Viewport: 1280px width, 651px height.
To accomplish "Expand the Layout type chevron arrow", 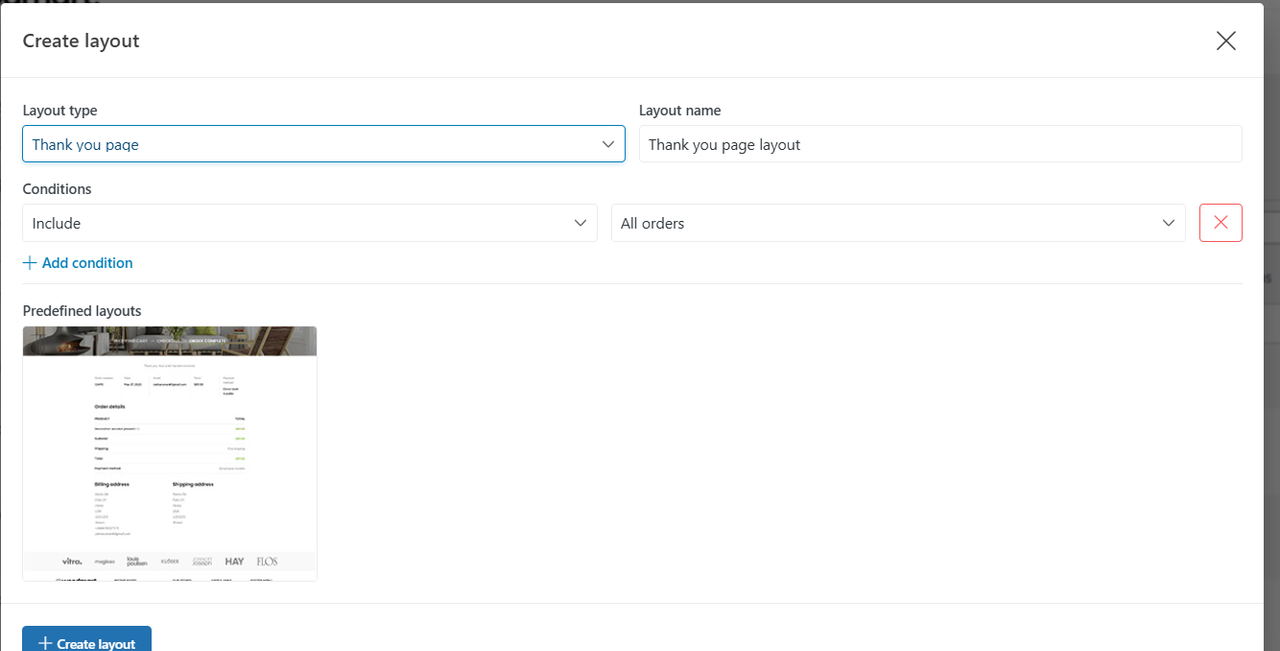I will point(608,144).
